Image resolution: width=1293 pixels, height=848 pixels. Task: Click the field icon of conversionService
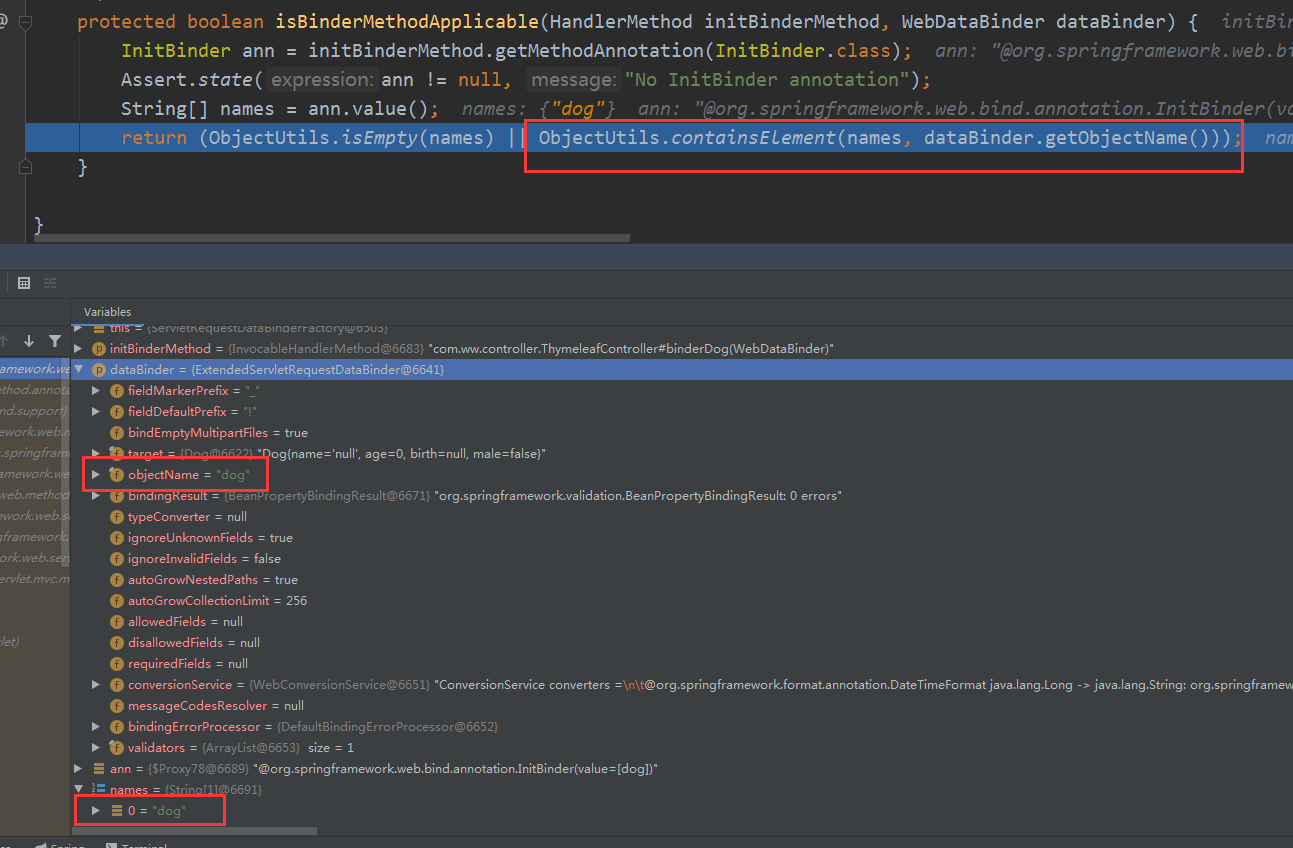[117, 685]
